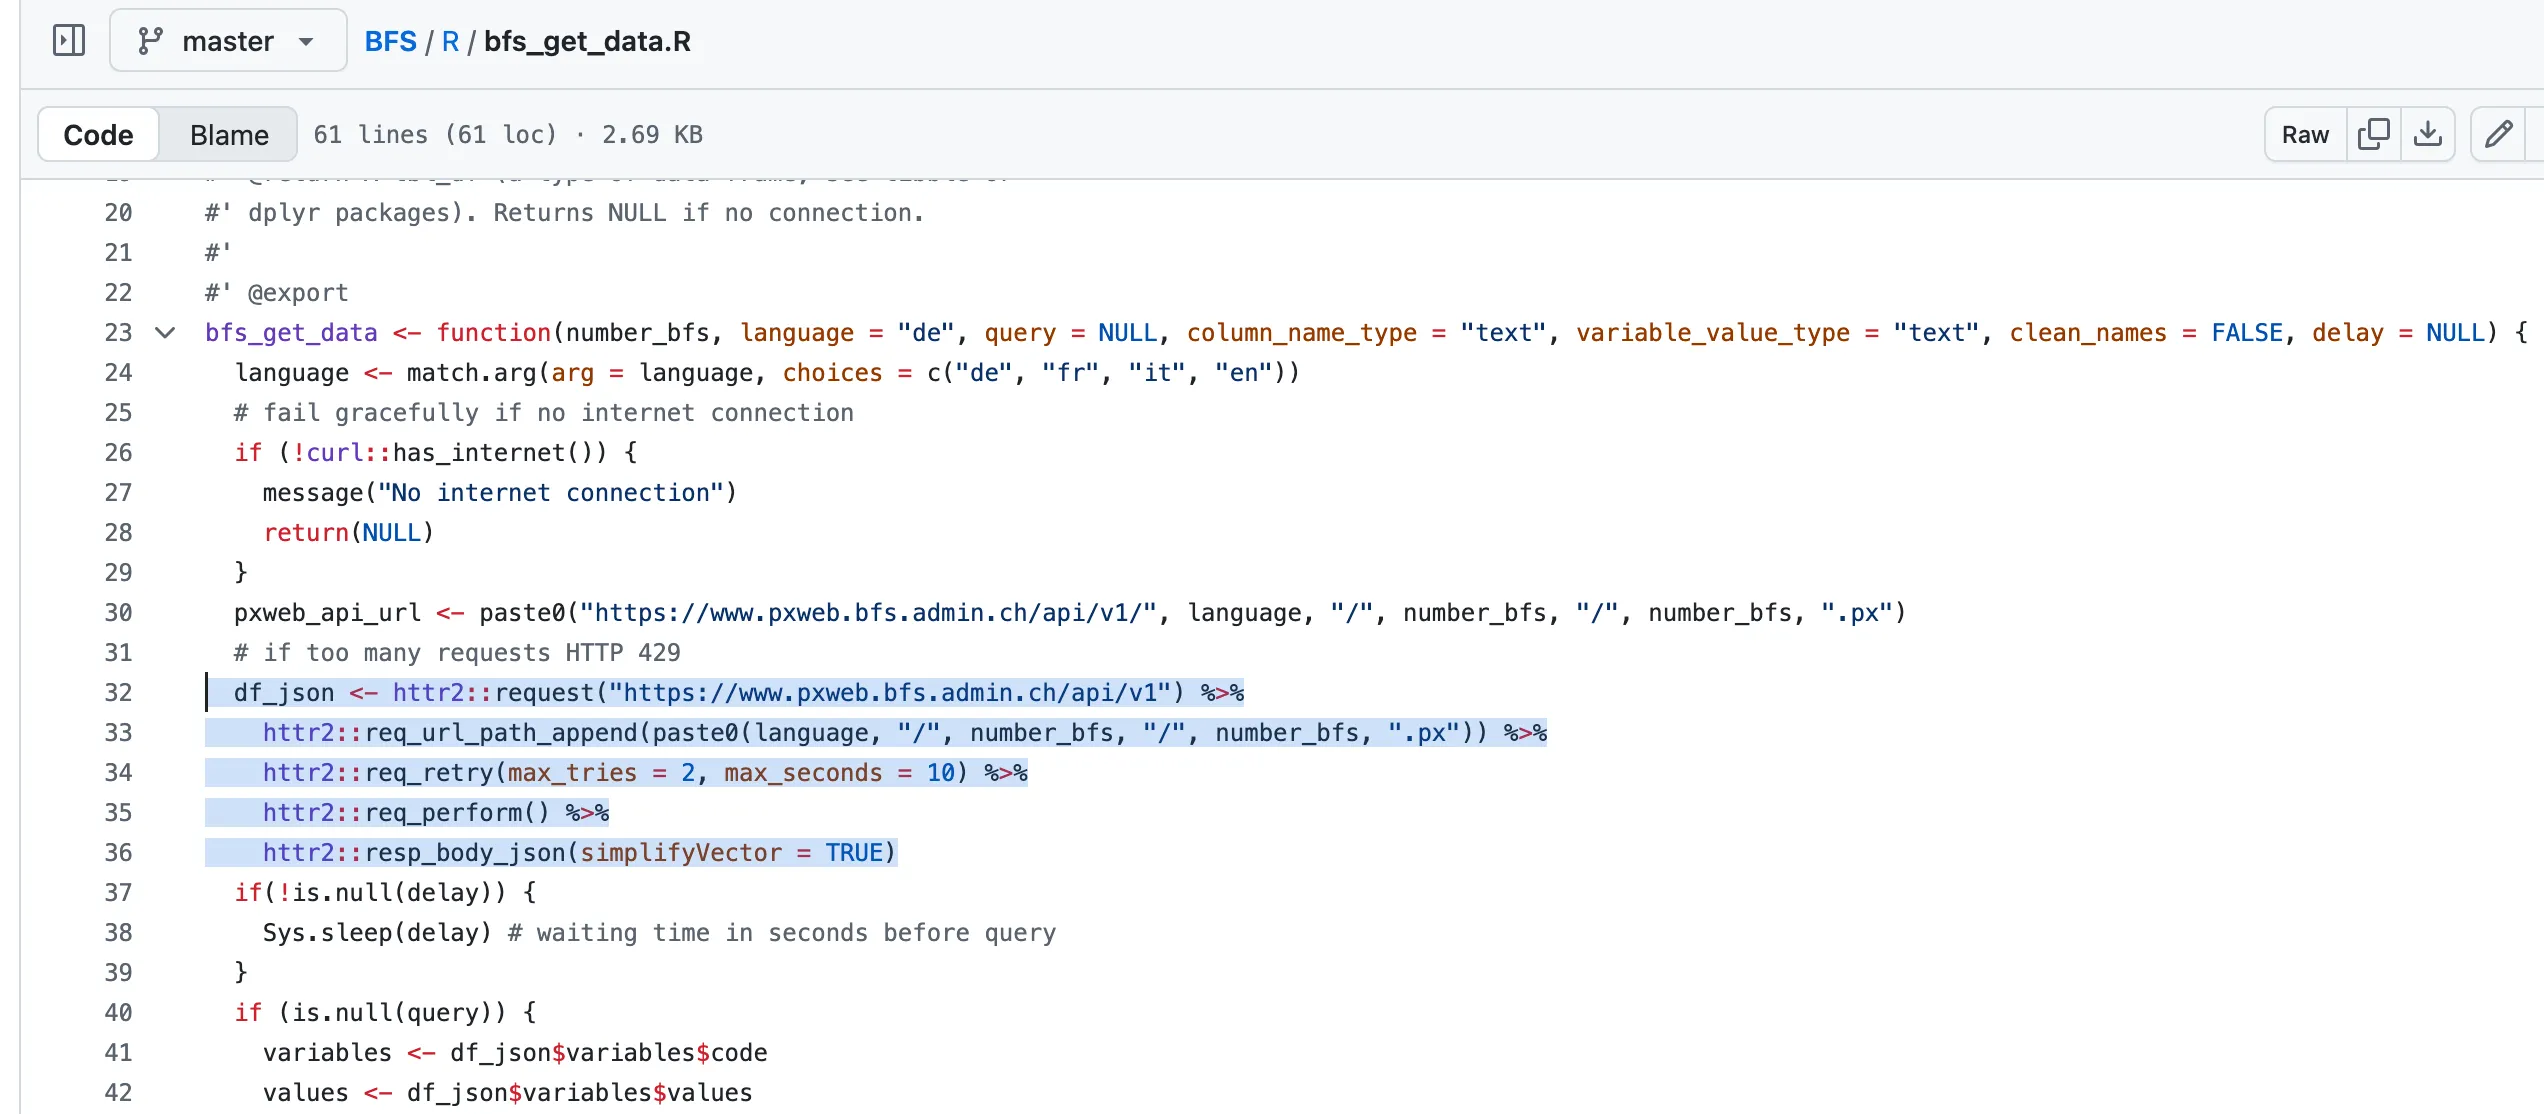
Task: Open the Raw file view
Action: click(2305, 134)
